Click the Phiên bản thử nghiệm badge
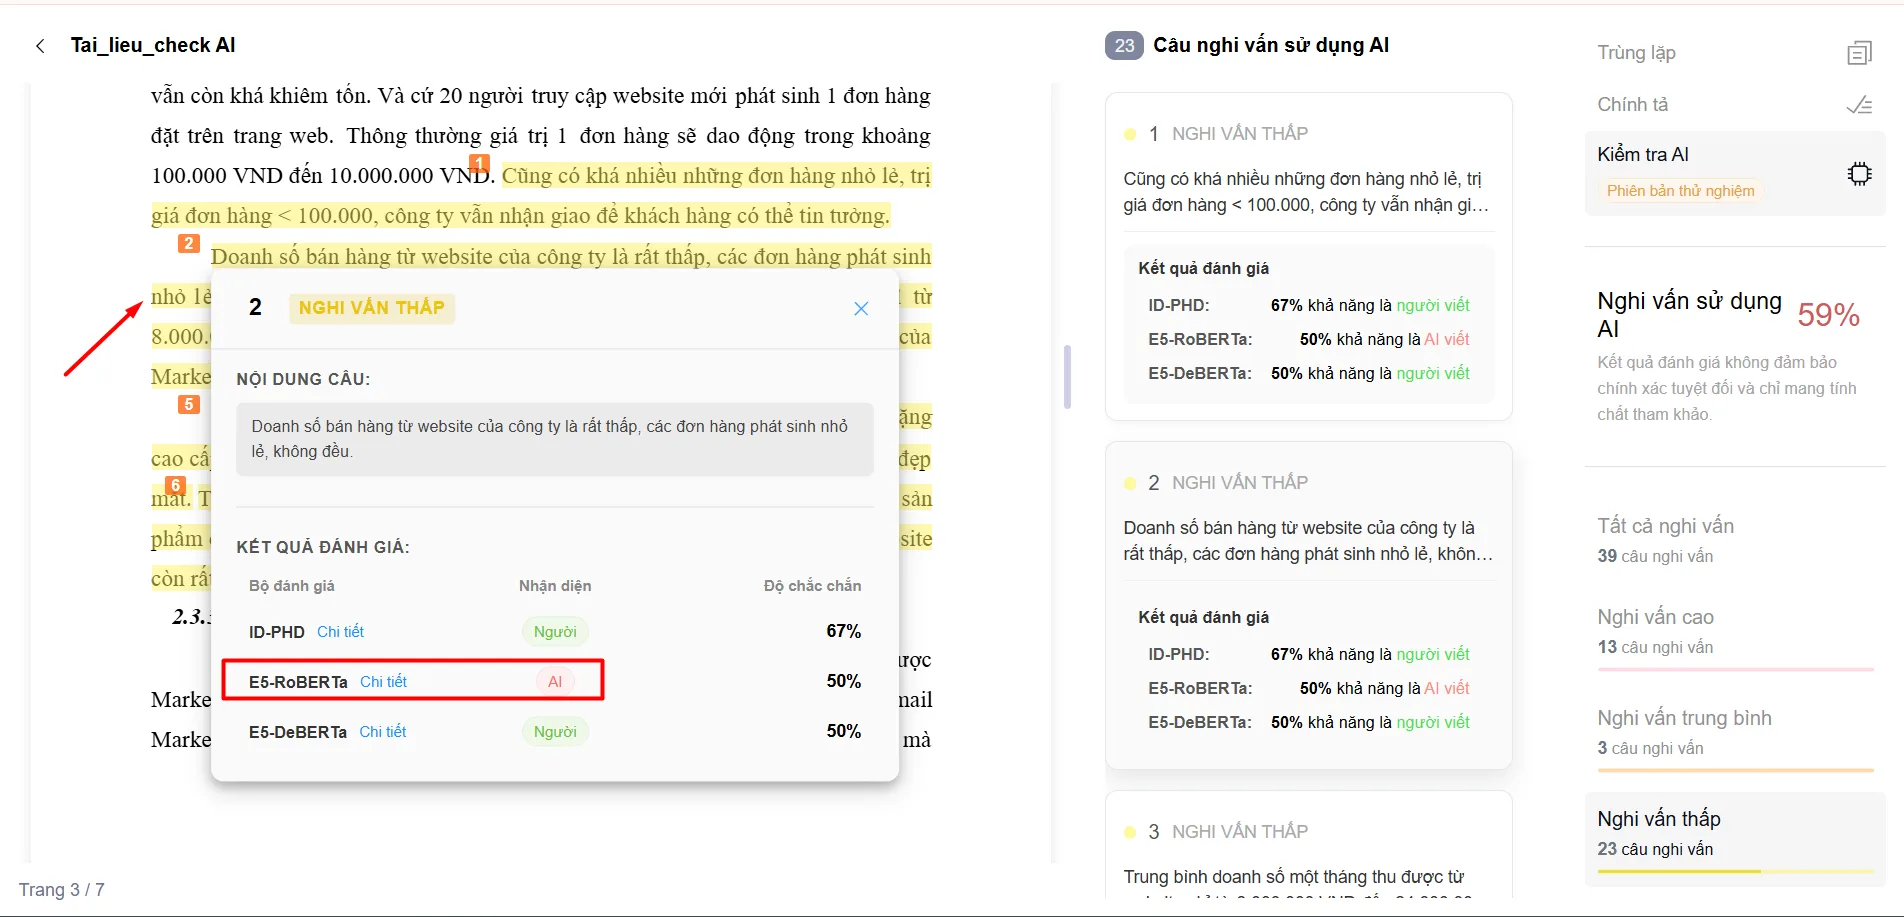 click(1680, 191)
